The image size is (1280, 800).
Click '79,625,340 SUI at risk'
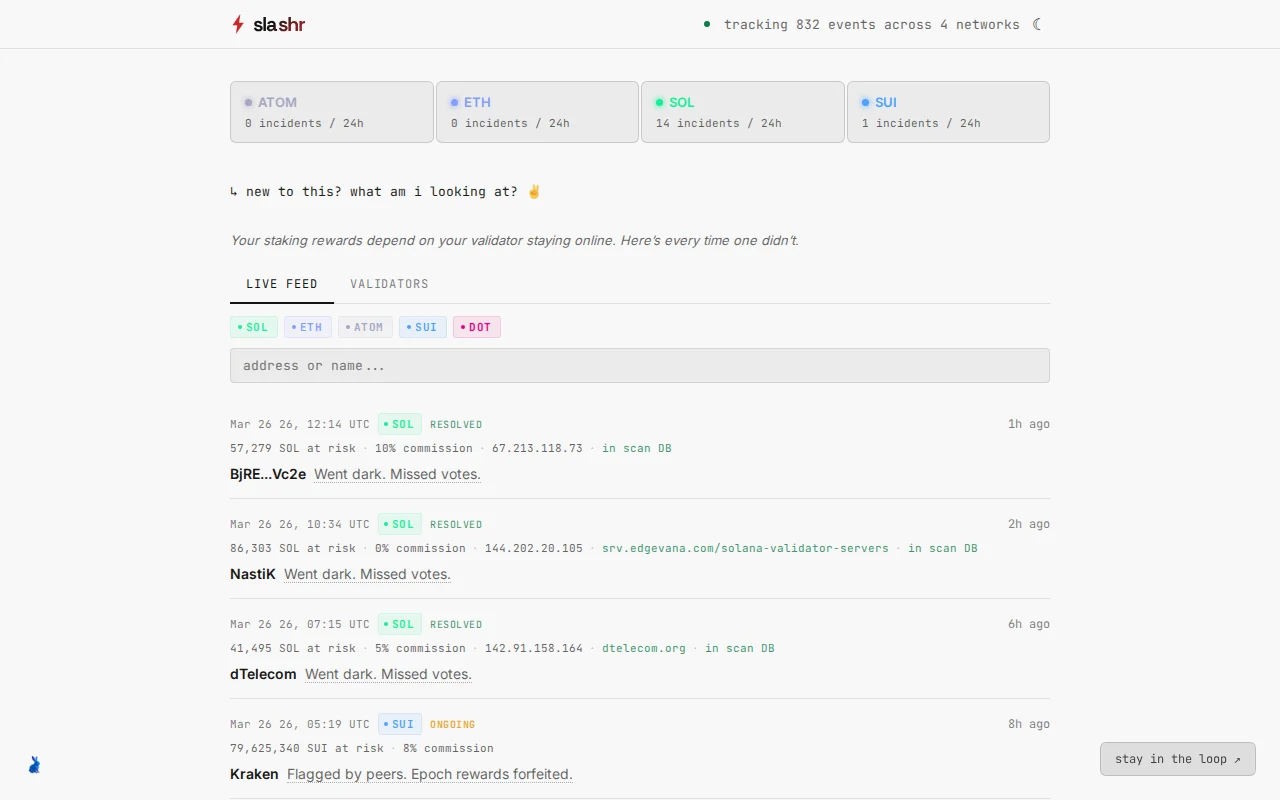(307, 748)
